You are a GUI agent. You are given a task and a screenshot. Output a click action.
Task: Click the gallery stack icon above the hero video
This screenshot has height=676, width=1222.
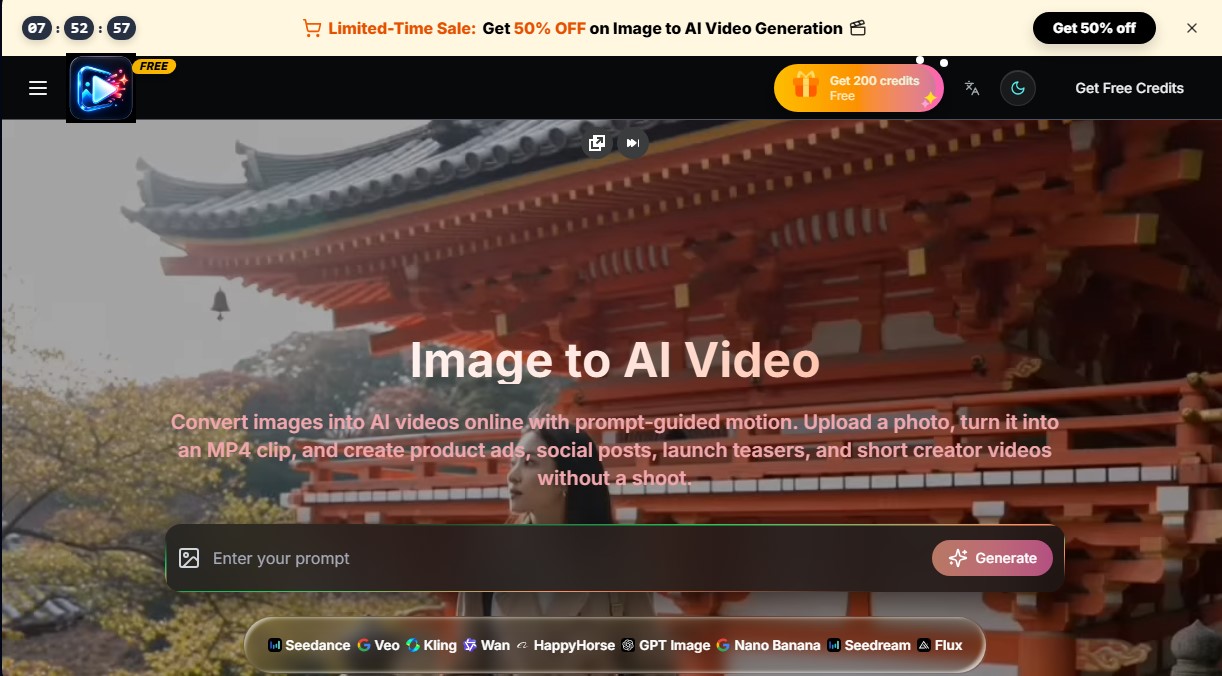[x=597, y=143]
